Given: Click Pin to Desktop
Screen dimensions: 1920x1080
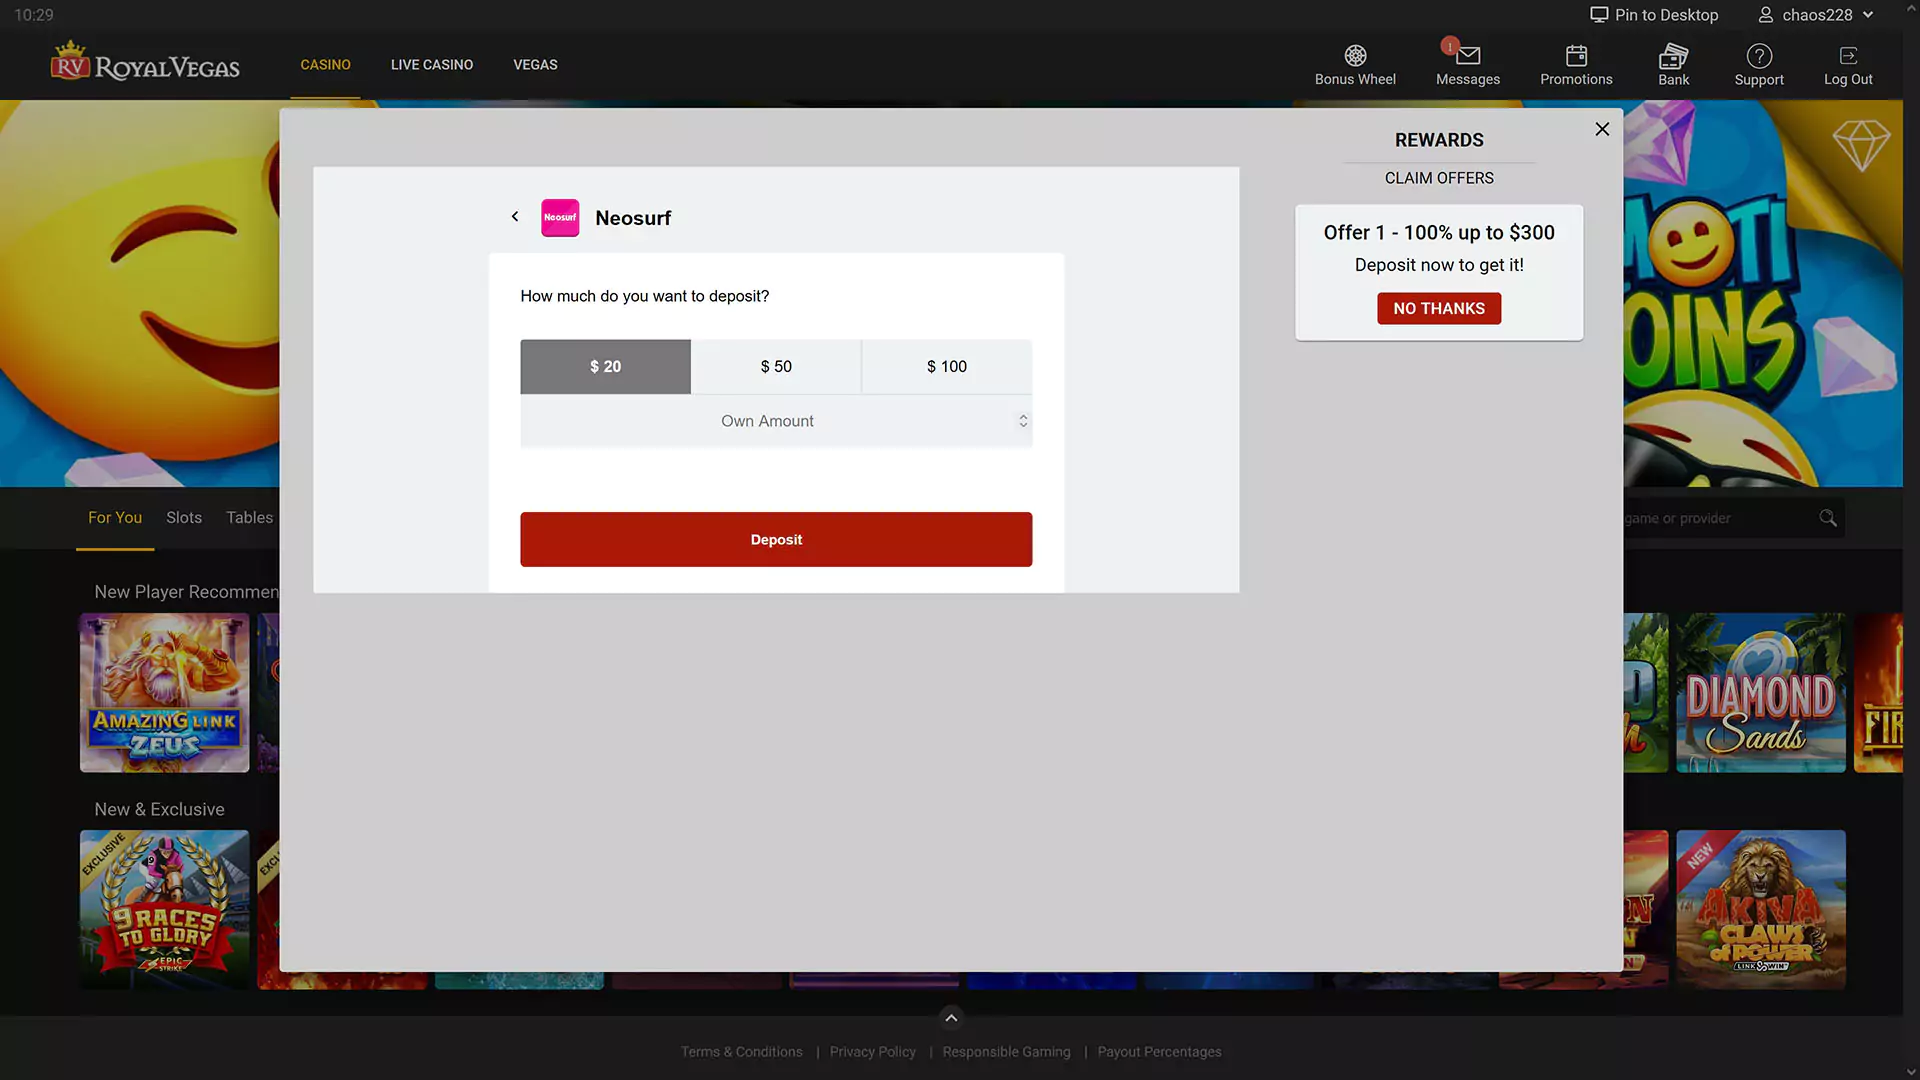Looking at the screenshot, I should coord(1654,15).
